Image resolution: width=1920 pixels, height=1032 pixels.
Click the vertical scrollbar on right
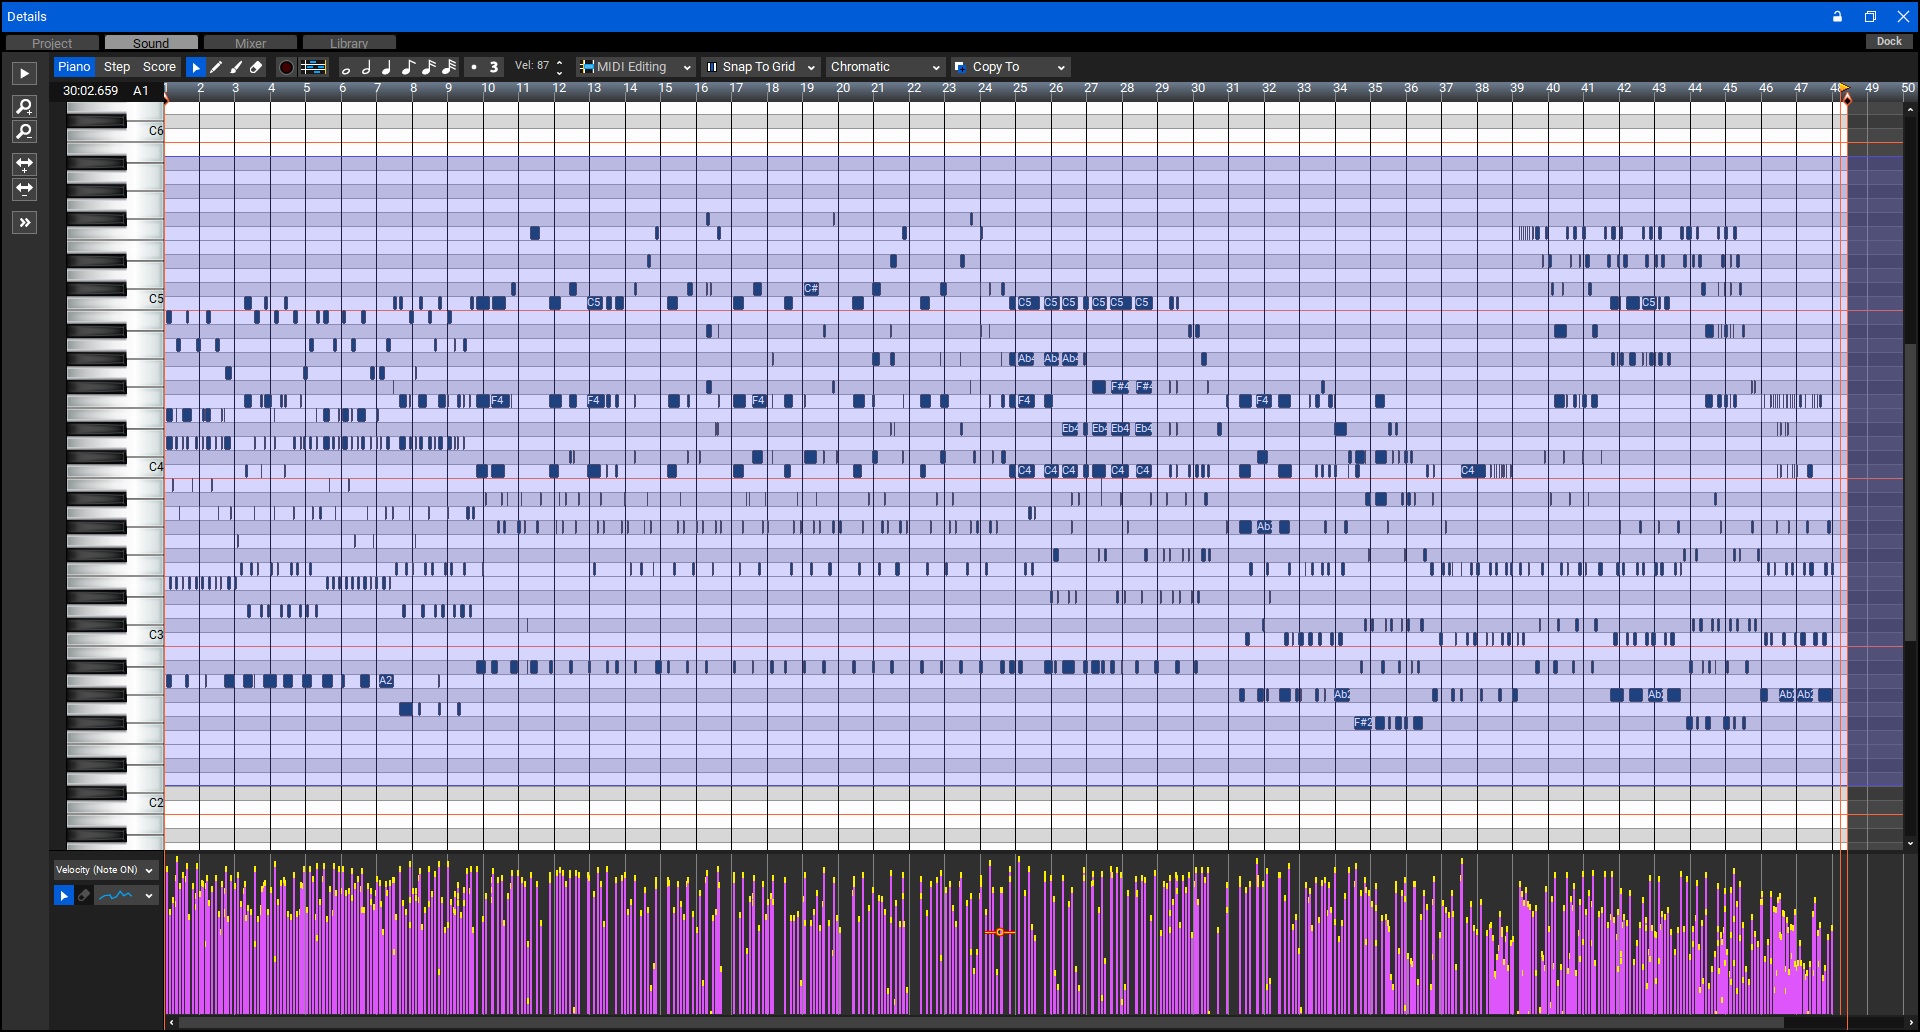1911,490
